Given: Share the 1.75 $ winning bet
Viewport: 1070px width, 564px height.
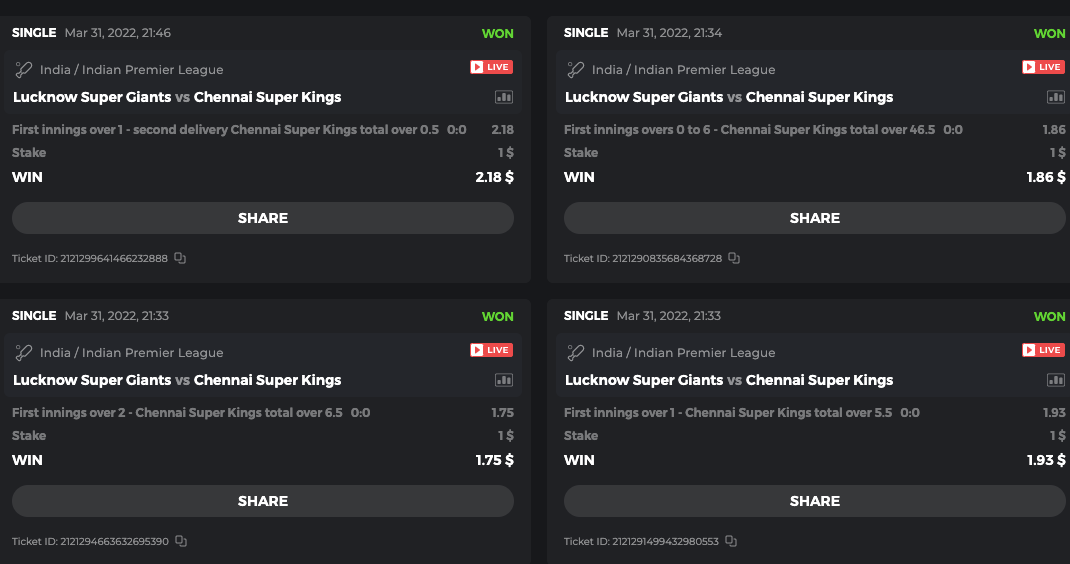Looking at the screenshot, I should coord(263,501).
